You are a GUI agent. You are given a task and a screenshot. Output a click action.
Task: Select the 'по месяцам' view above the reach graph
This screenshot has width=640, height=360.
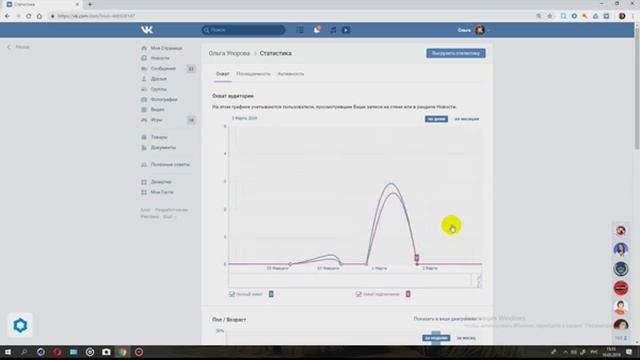(x=467, y=119)
